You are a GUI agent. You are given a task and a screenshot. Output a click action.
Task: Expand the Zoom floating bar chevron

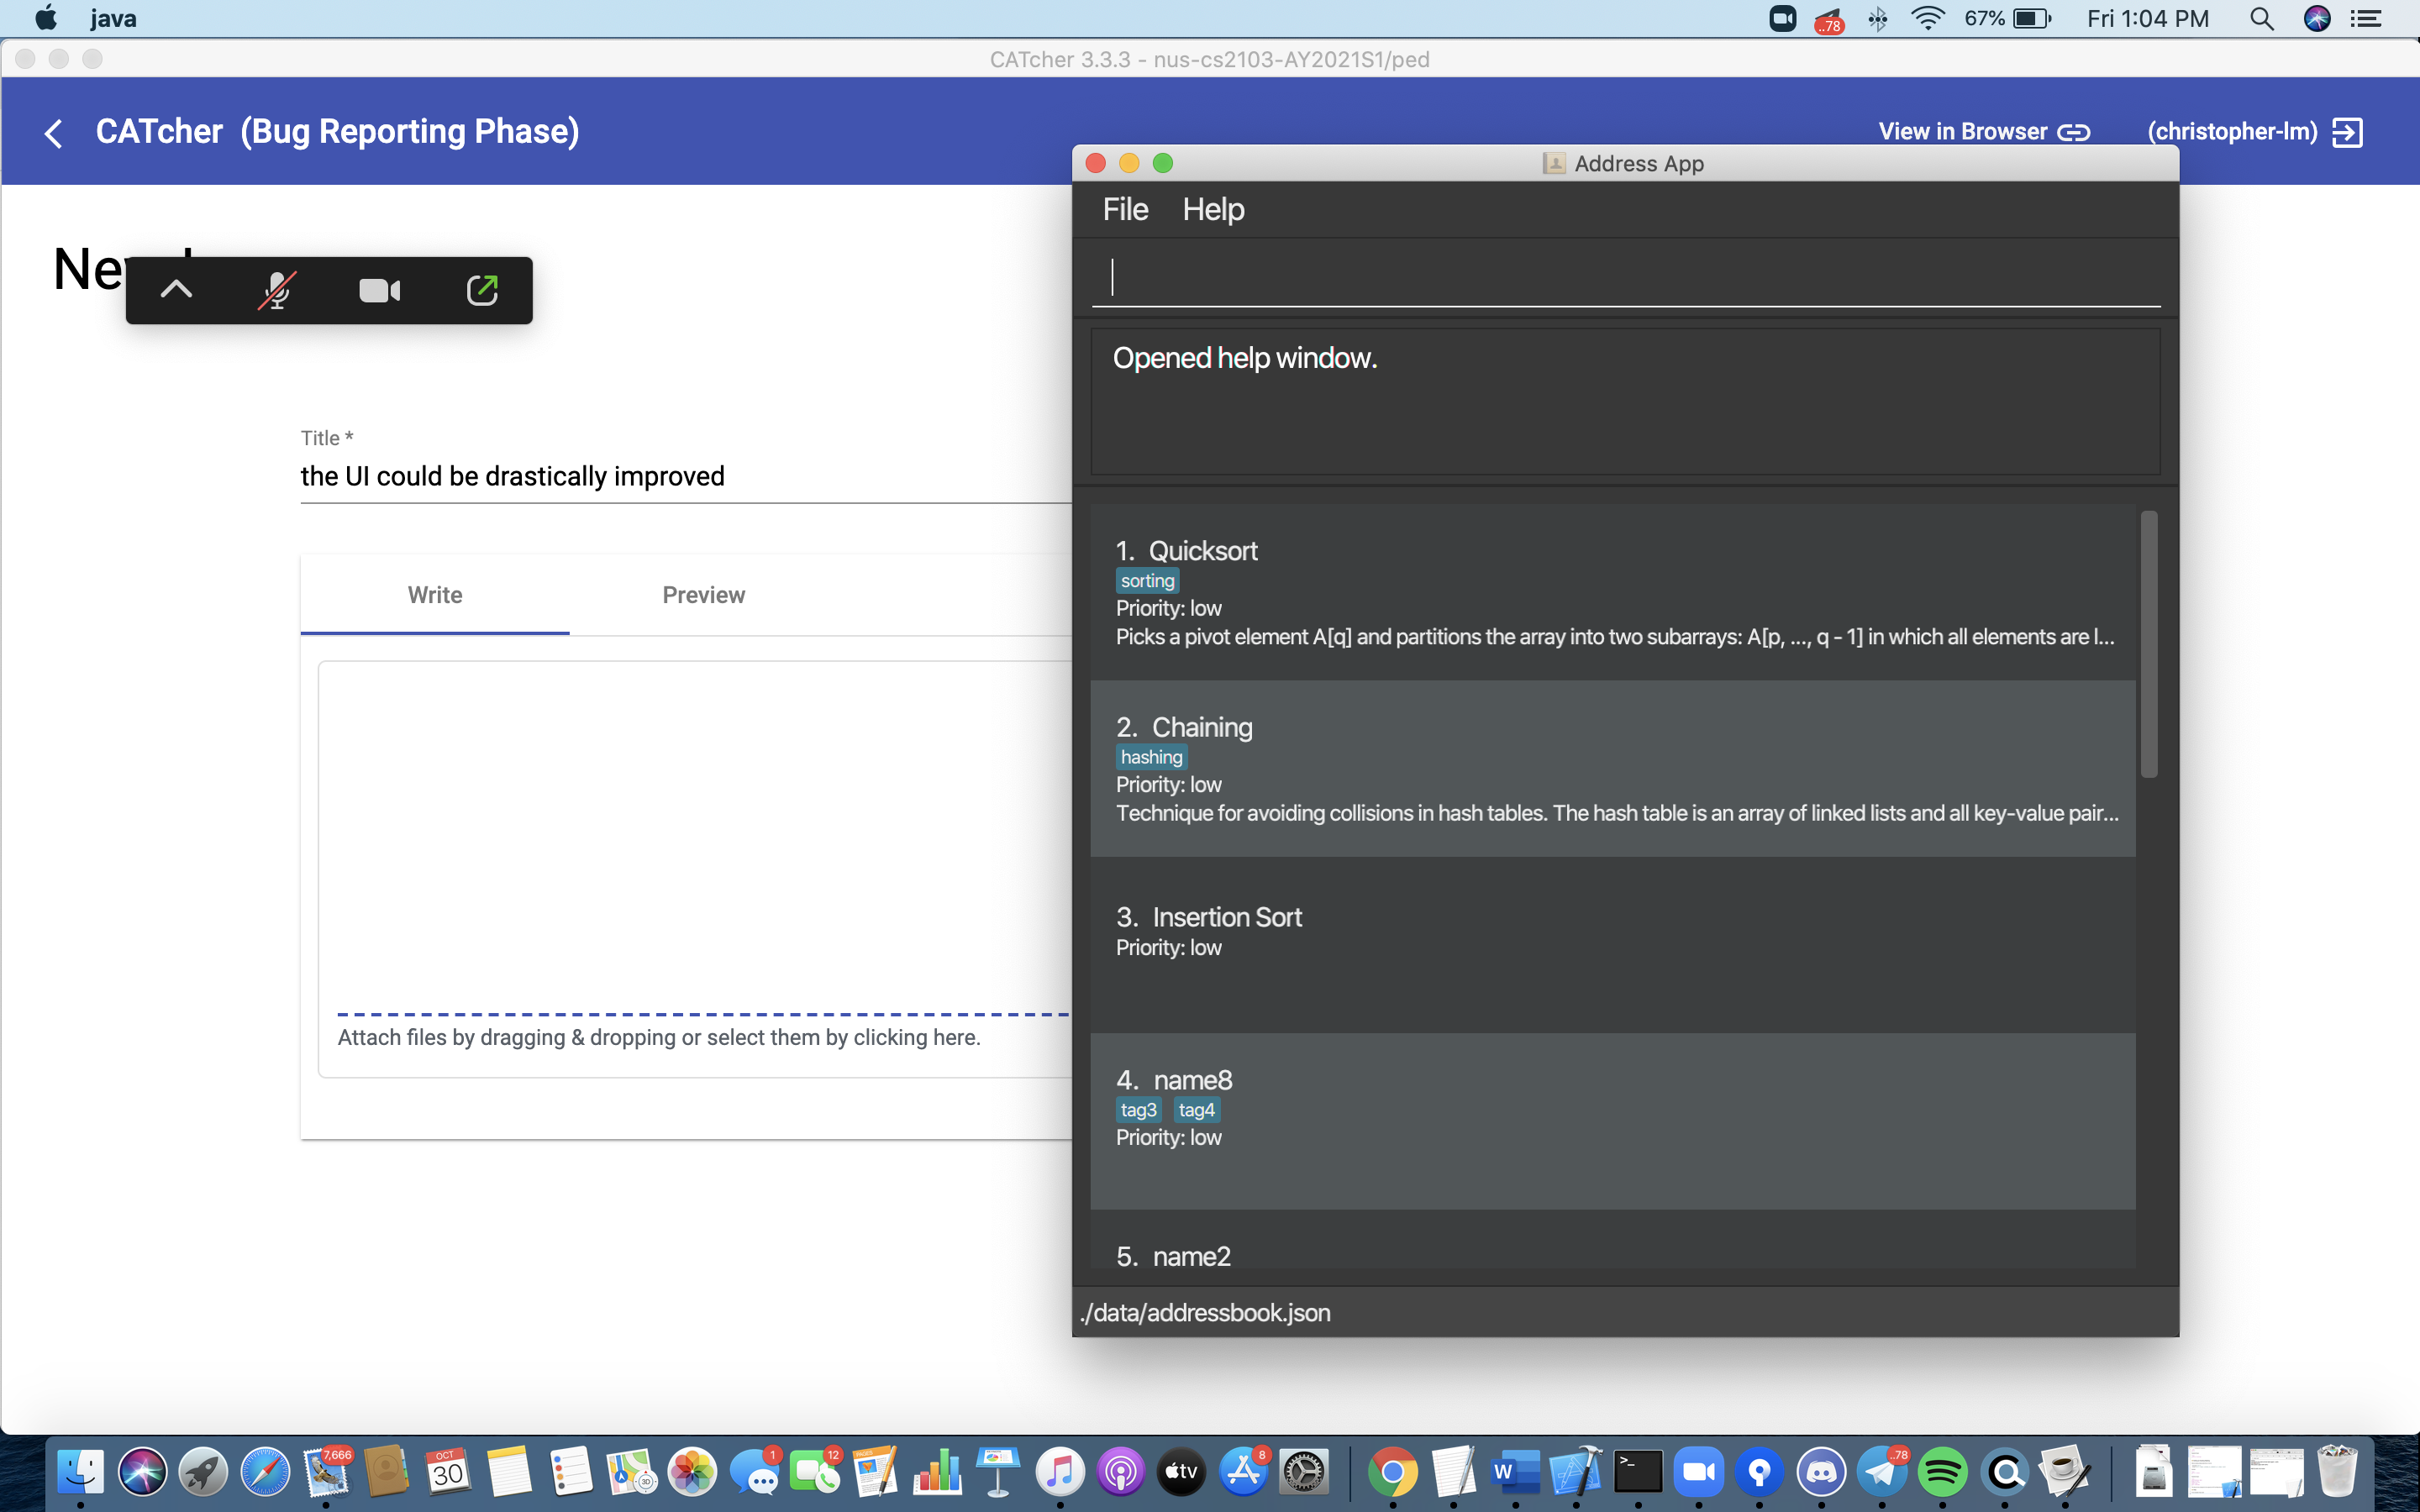176,290
